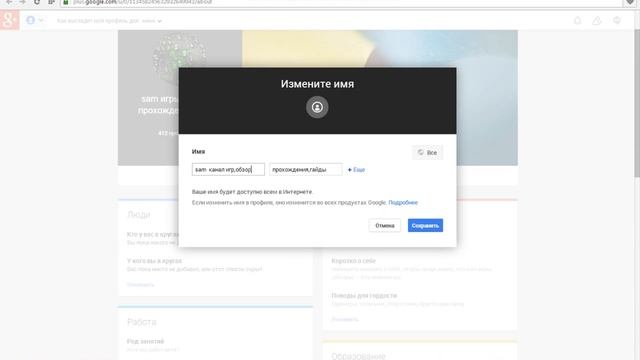This screenshot has width=640, height=360.
Task: Click the browser reload icon
Action: coord(37,2)
